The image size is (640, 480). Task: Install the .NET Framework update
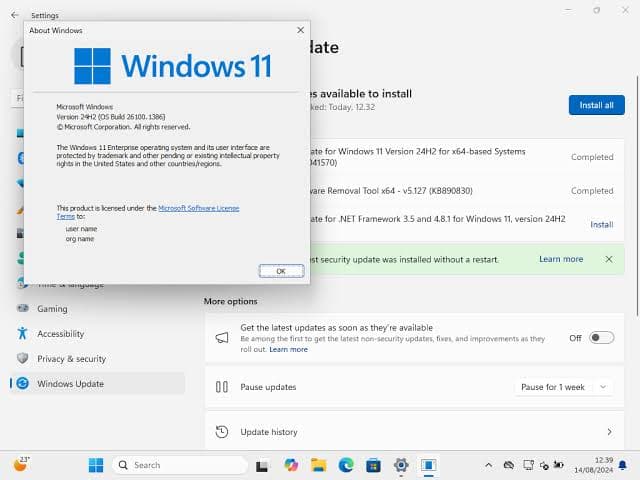602,224
